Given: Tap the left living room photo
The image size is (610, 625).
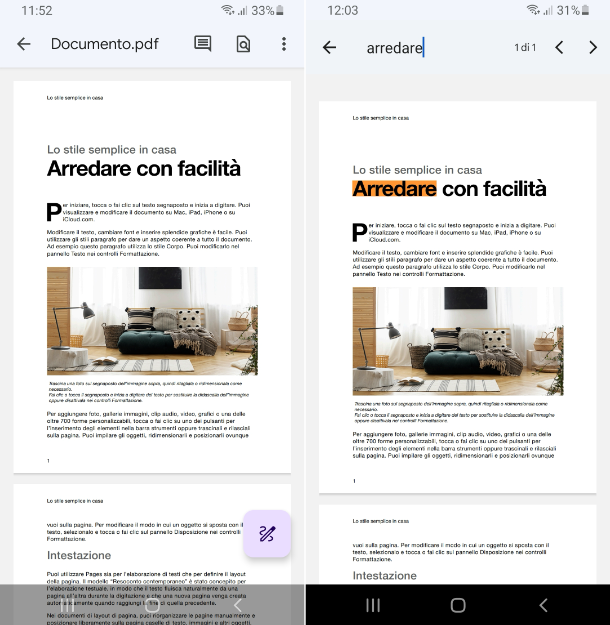Looking at the screenshot, I should [x=152, y=321].
